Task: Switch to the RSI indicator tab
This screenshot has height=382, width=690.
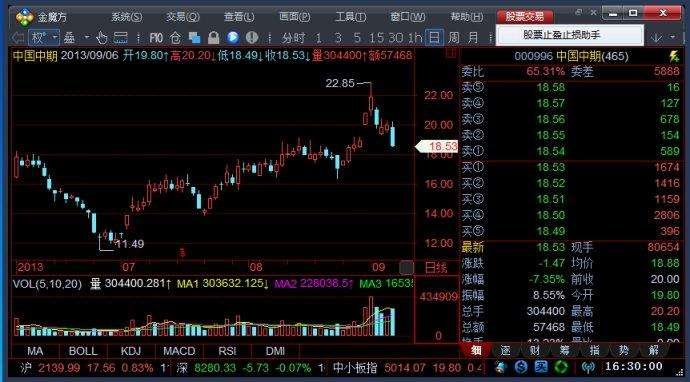Action: pos(228,351)
